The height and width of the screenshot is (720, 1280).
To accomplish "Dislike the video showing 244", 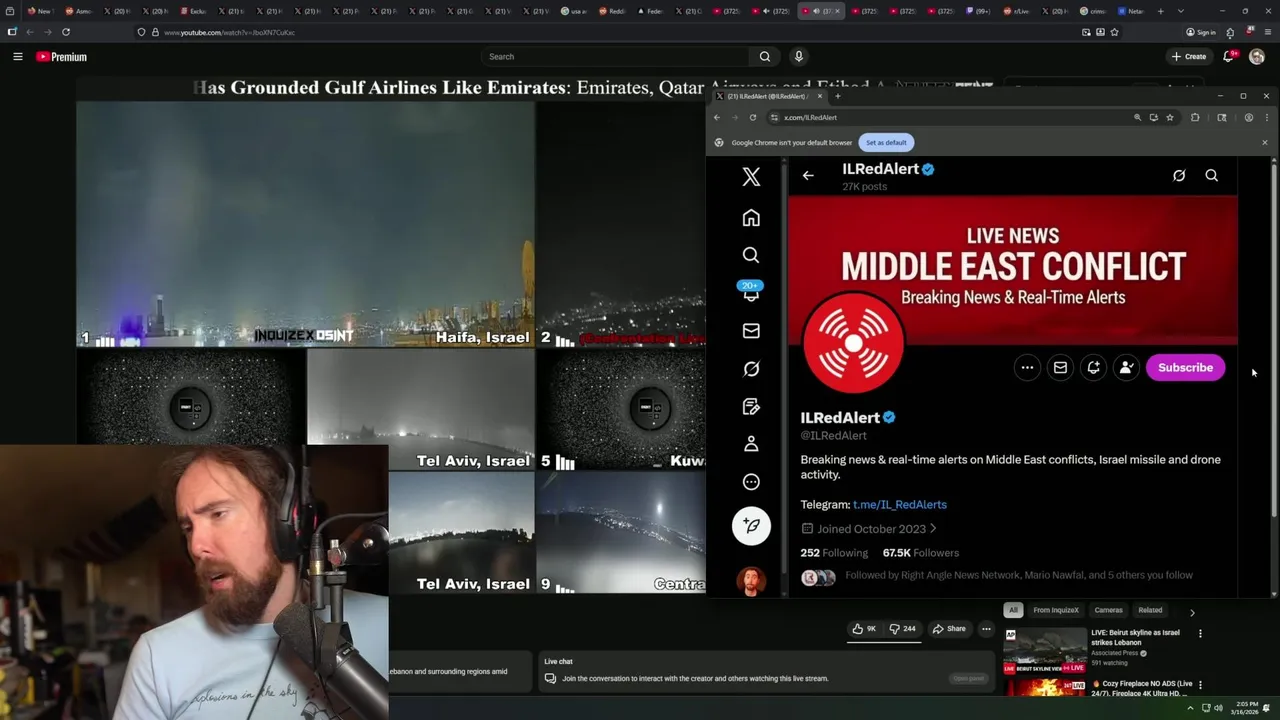I will coord(902,629).
